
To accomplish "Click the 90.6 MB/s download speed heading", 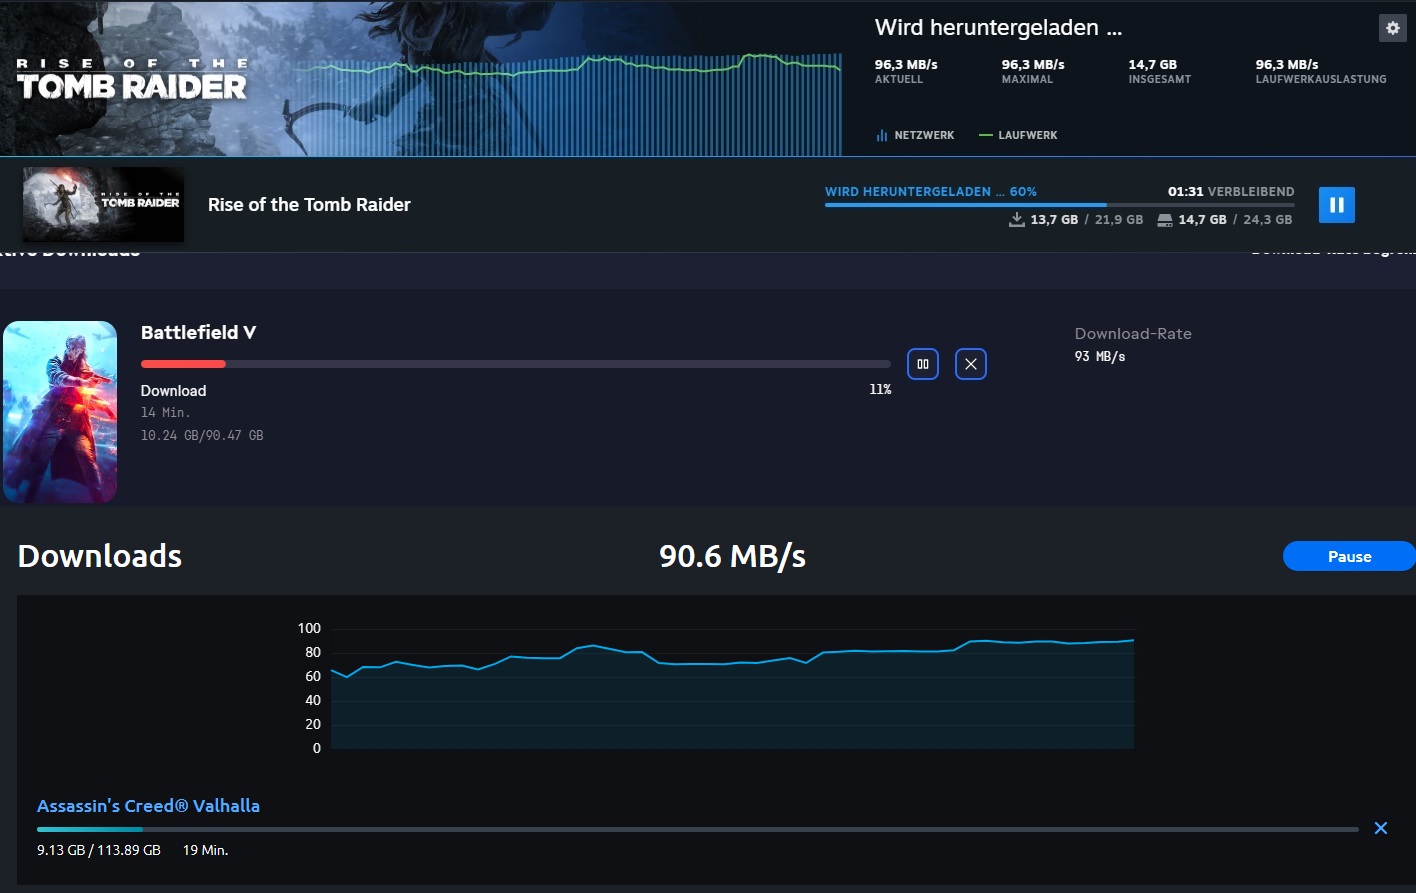I will click(732, 556).
